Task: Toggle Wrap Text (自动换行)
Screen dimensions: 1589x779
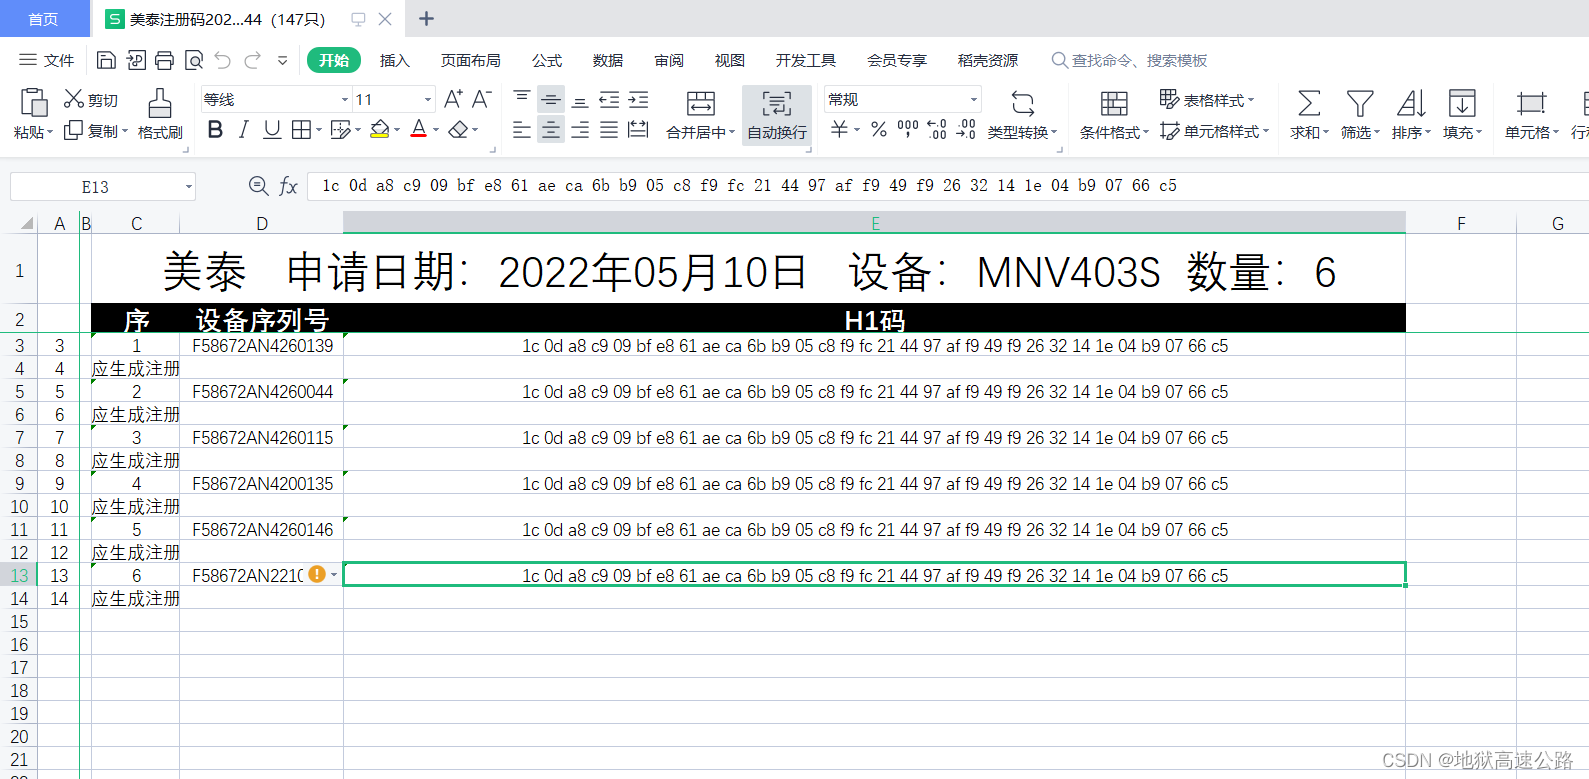Action: pyautogui.click(x=777, y=115)
